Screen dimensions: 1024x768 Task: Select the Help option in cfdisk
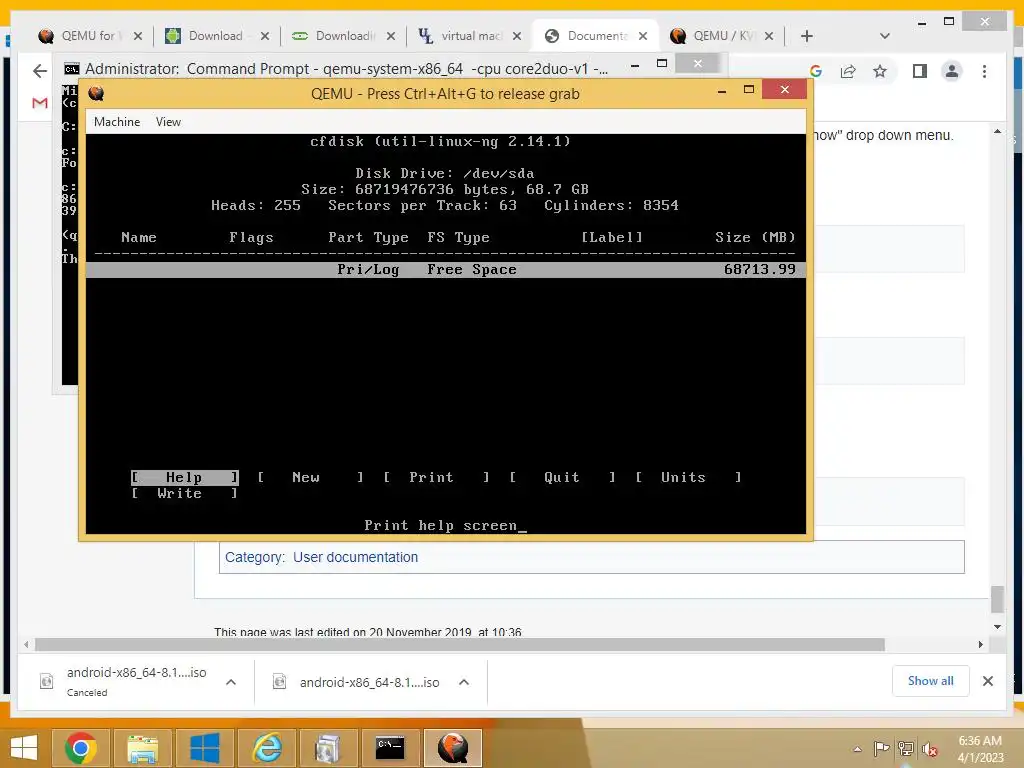click(184, 477)
